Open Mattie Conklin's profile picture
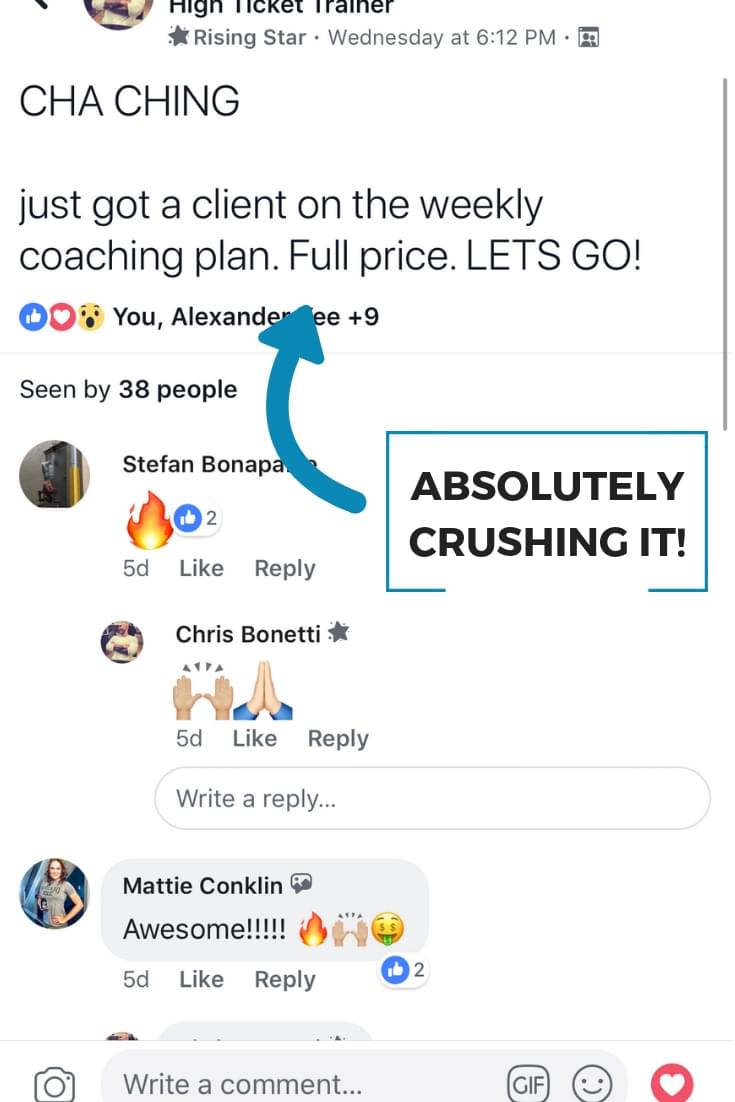The width and height of the screenshot is (735, 1102). click(x=54, y=893)
